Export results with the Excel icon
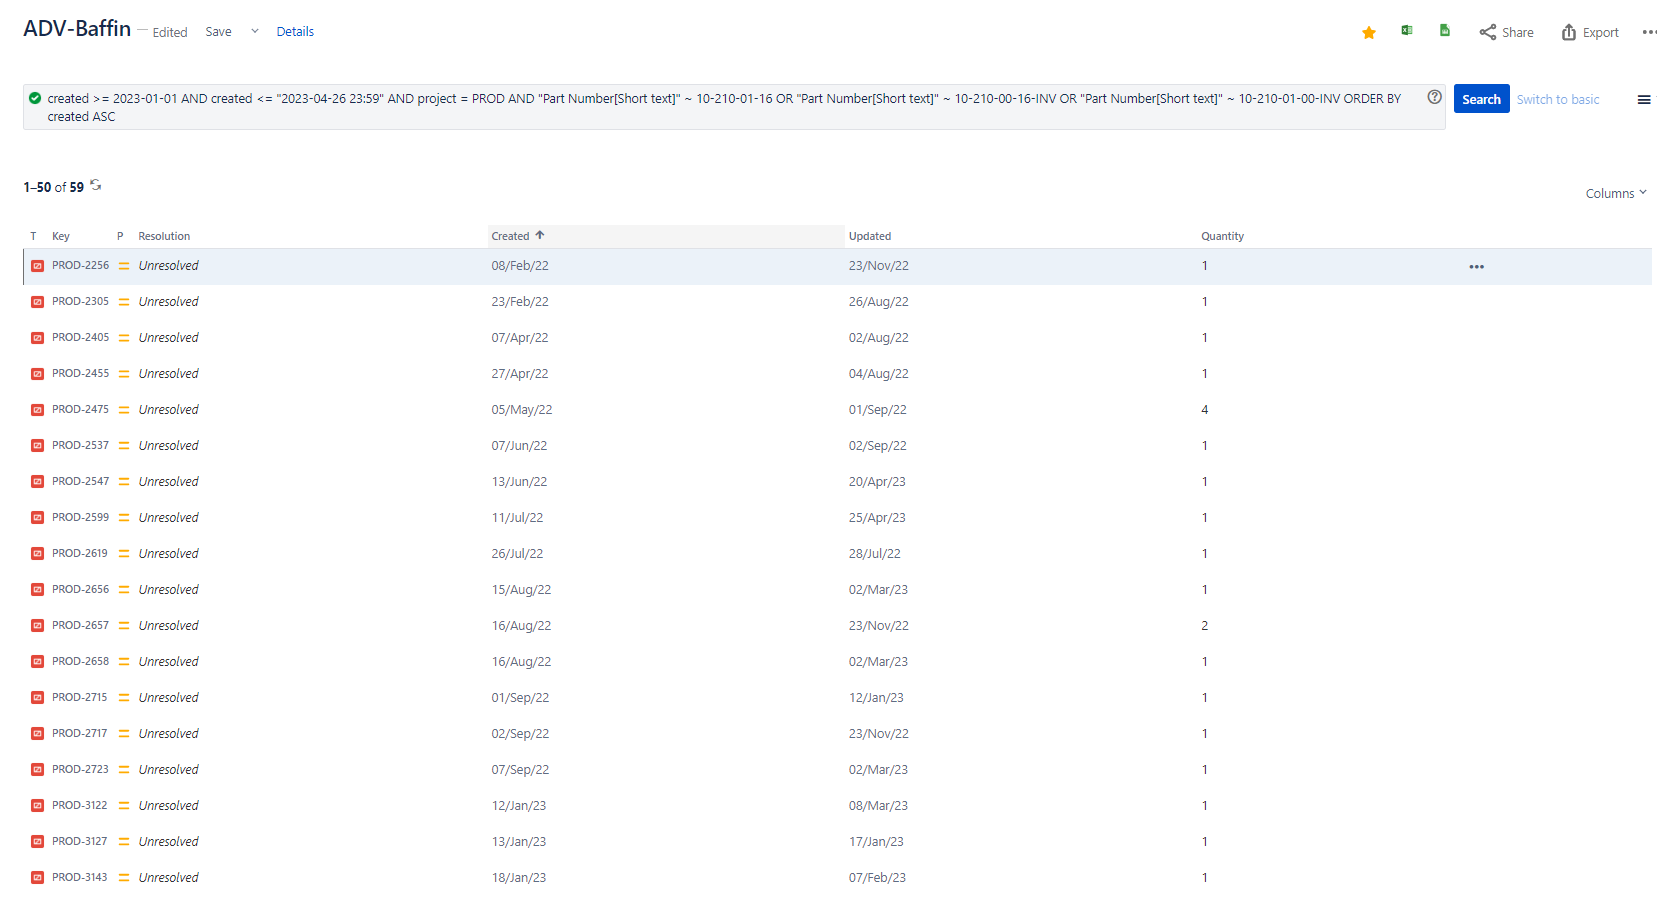 pyautogui.click(x=1407, y=31)
